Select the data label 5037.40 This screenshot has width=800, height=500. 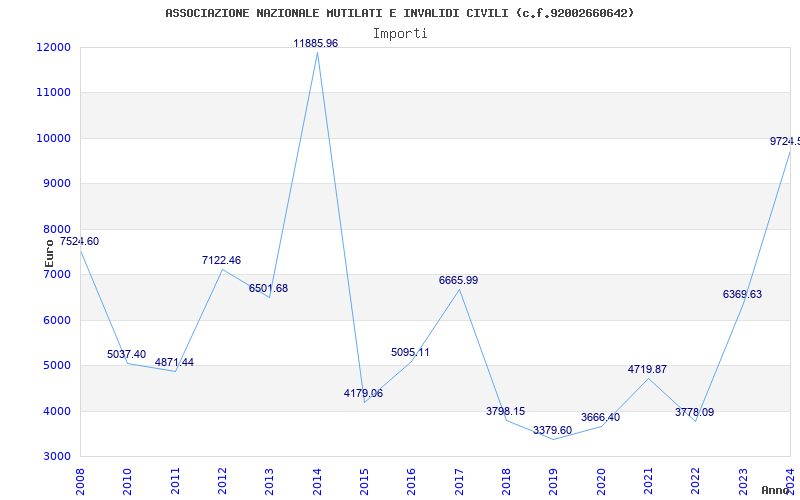pyautogui.click(x=127, y=354)
